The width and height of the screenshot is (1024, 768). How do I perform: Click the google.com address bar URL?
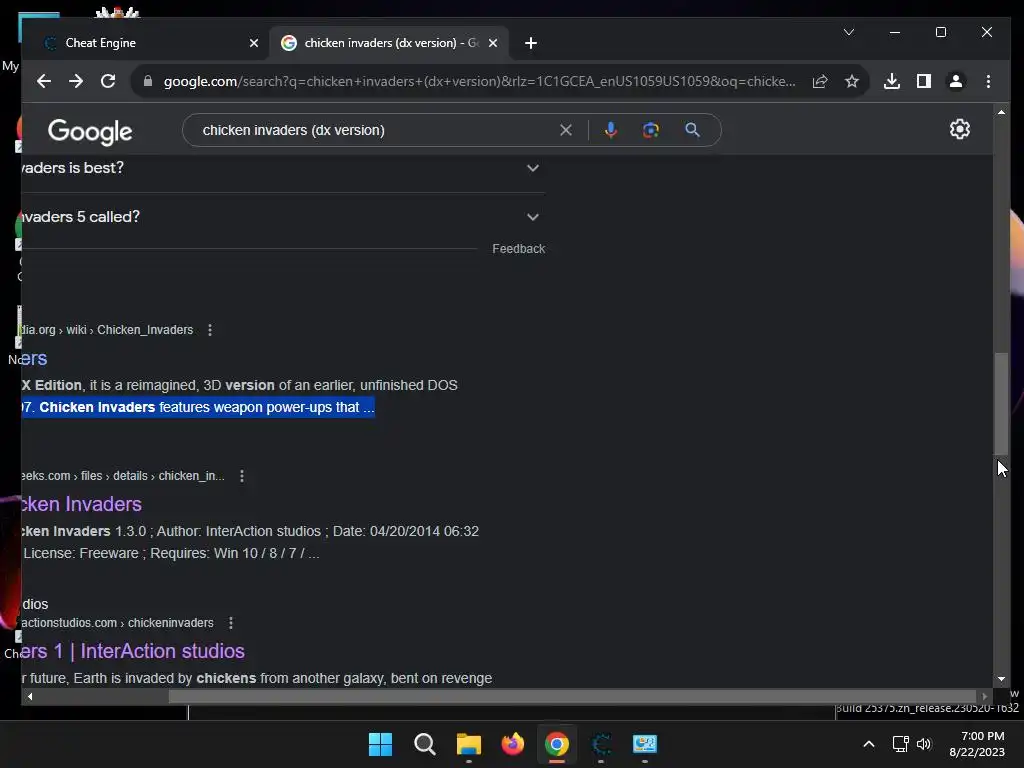[x=480, y=81]
